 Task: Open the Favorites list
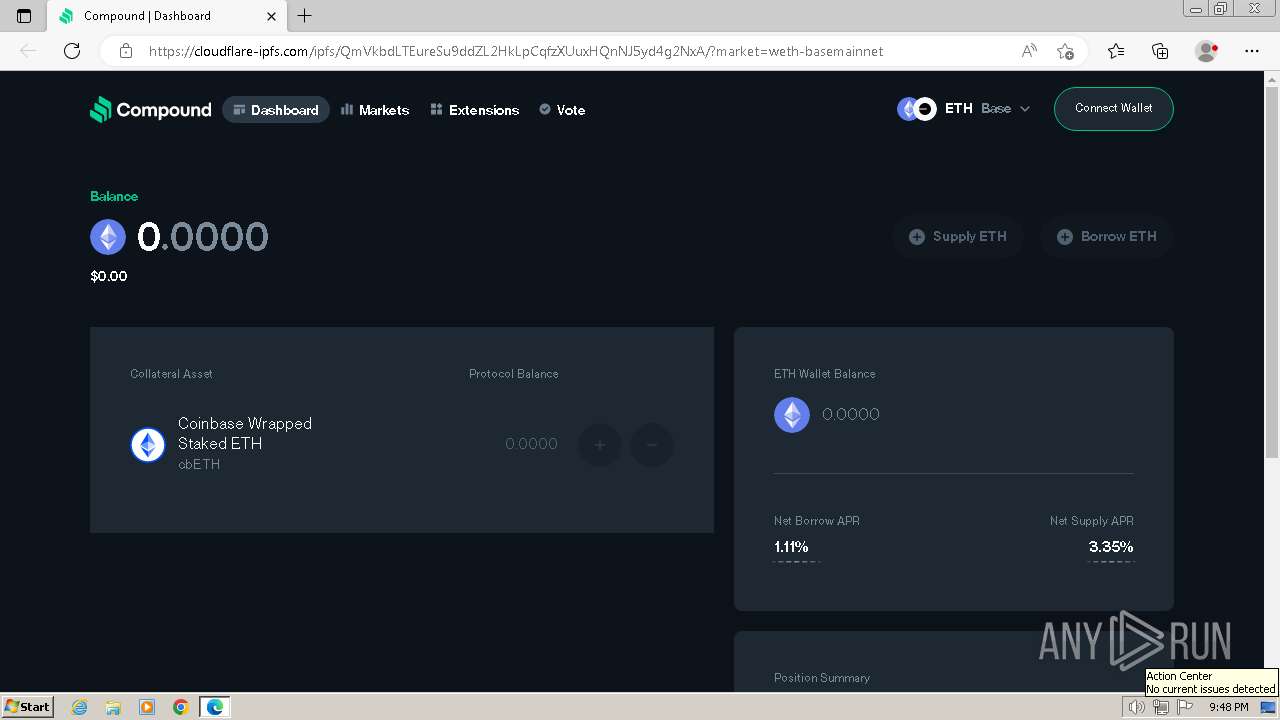point(1116,51)
